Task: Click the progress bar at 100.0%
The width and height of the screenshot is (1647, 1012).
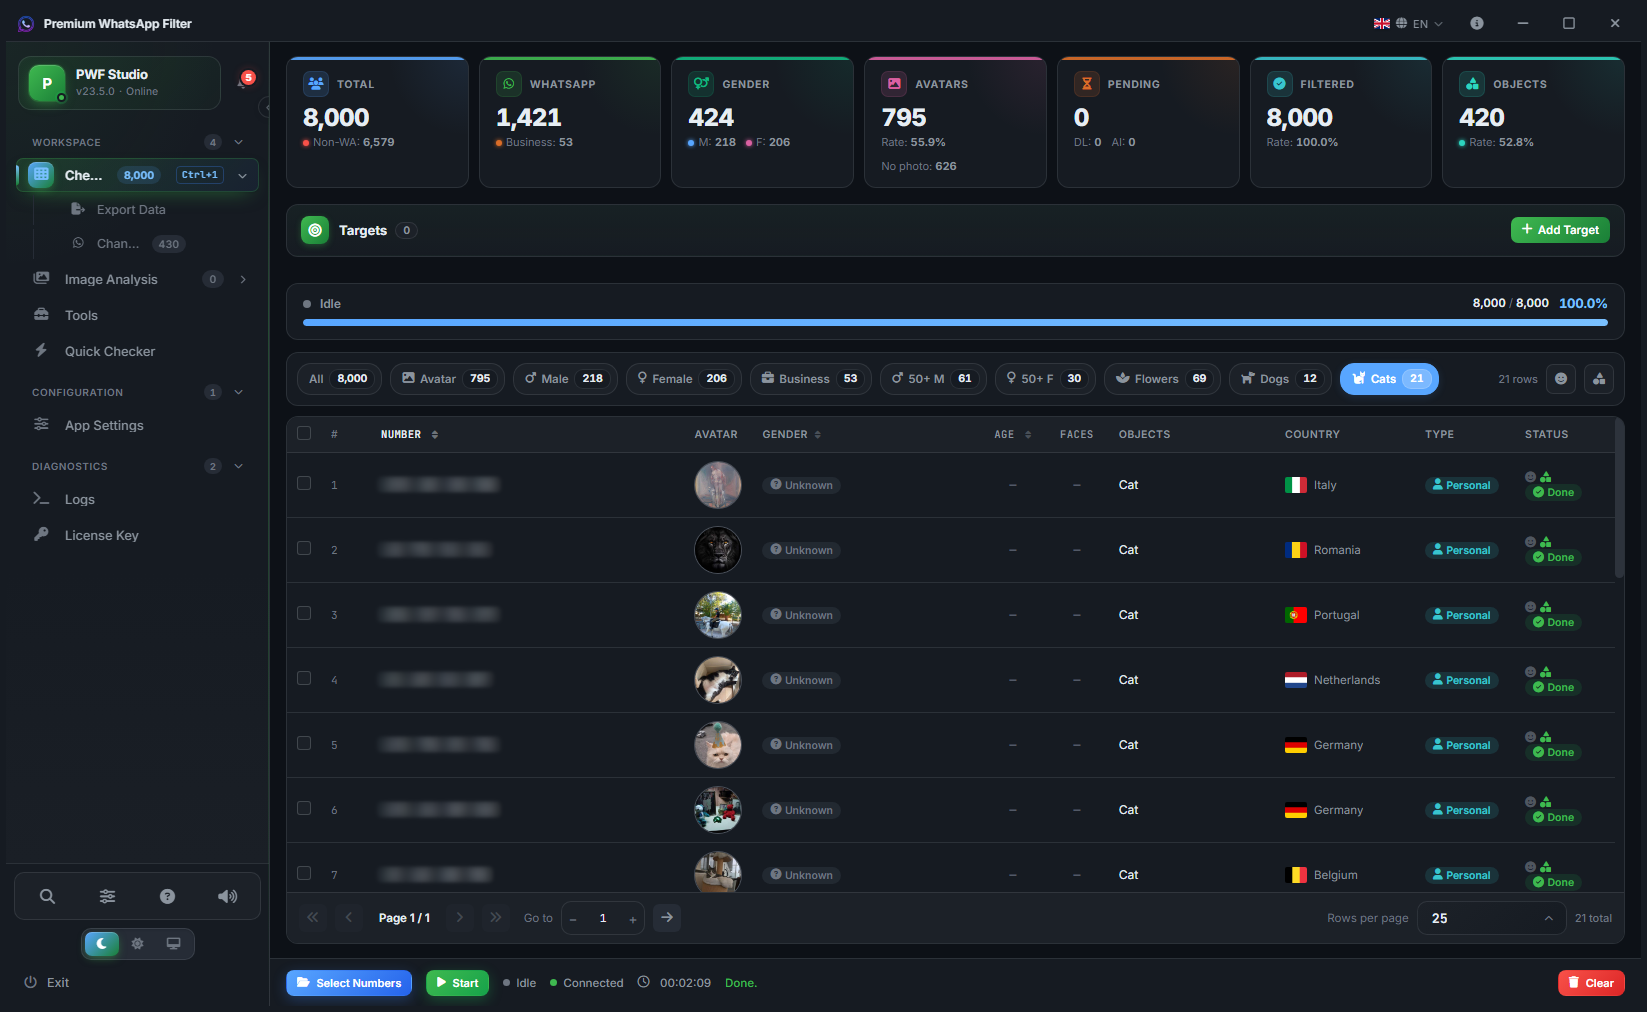Action: click(955, 322)
